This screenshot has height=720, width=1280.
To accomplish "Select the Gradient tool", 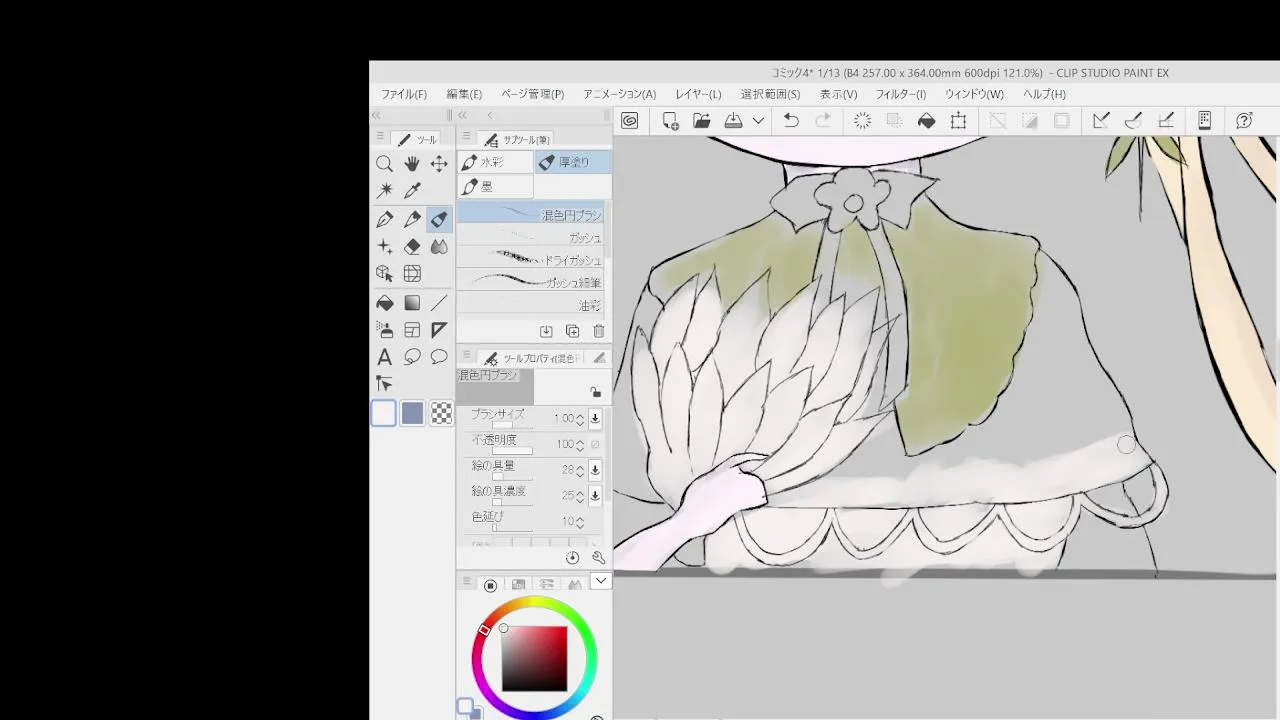I will tap(412, 303).
